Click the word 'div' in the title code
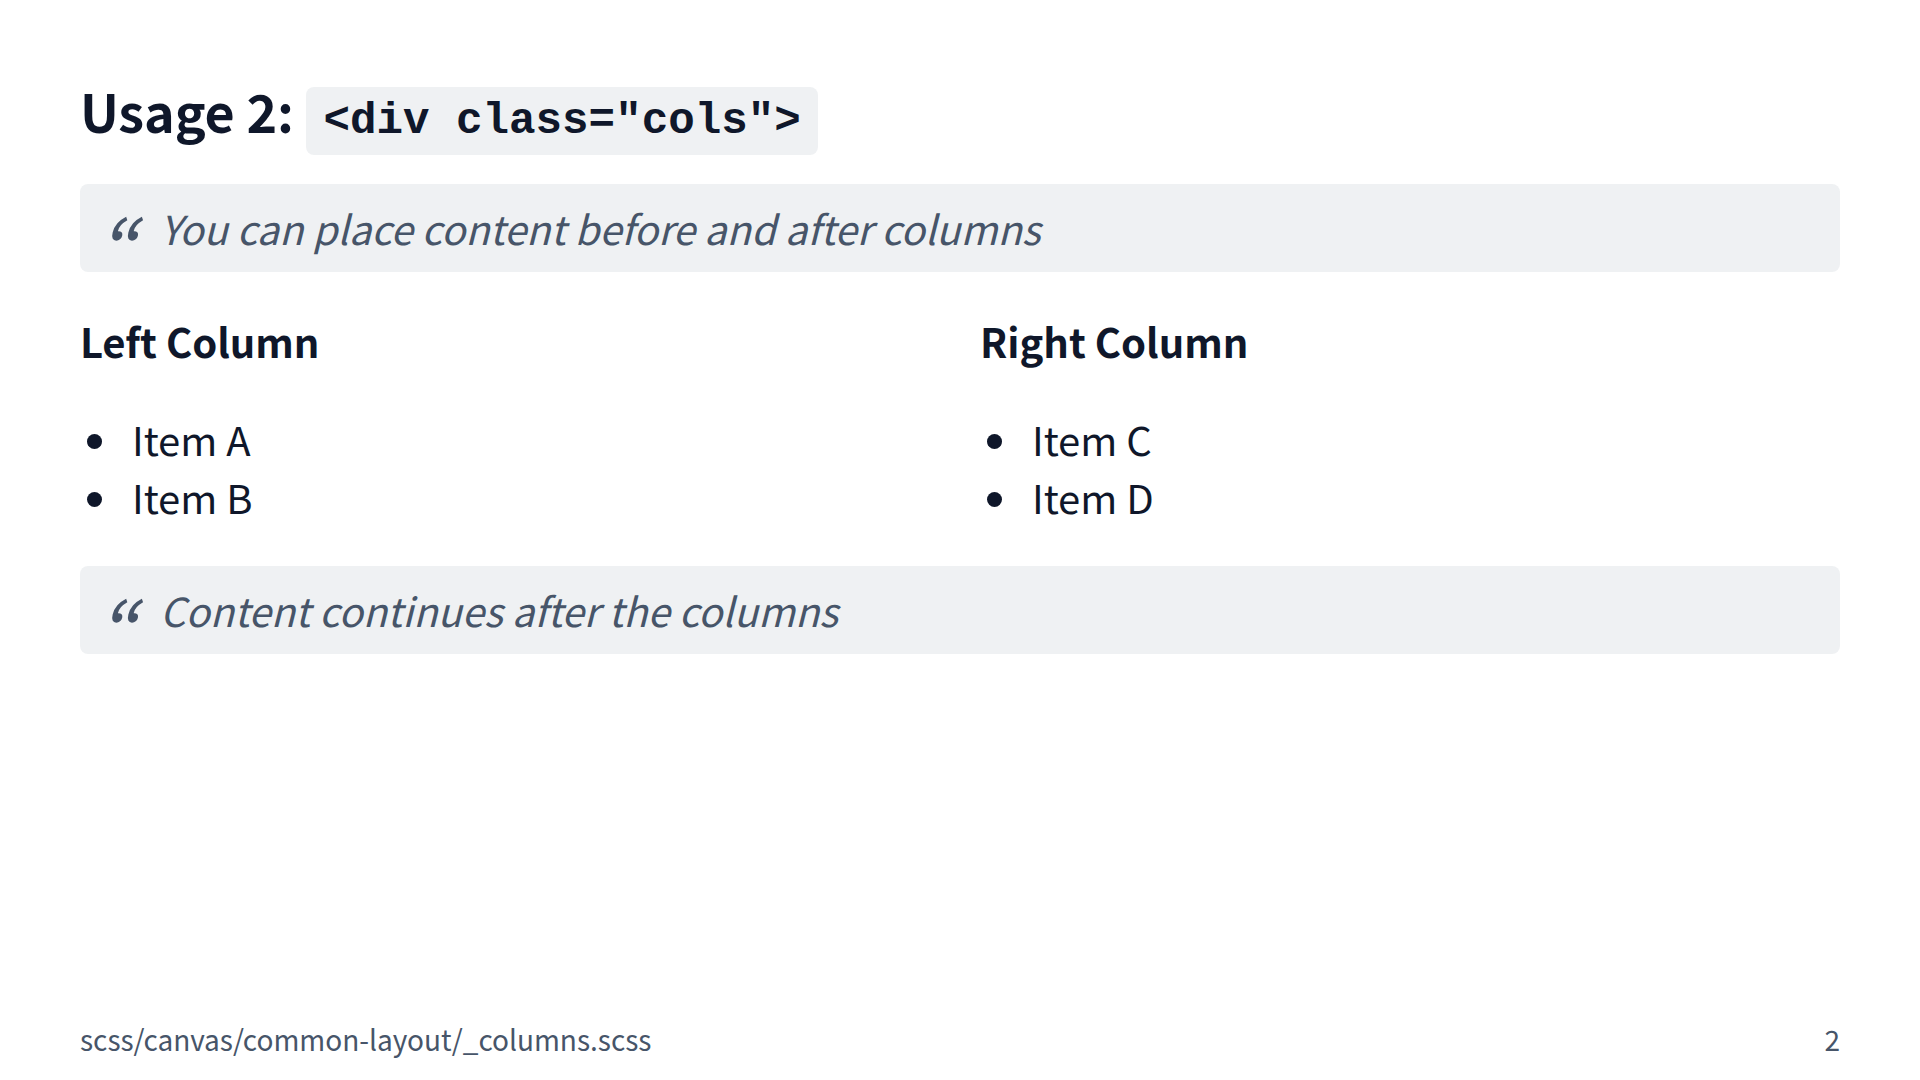 point(390,119)
